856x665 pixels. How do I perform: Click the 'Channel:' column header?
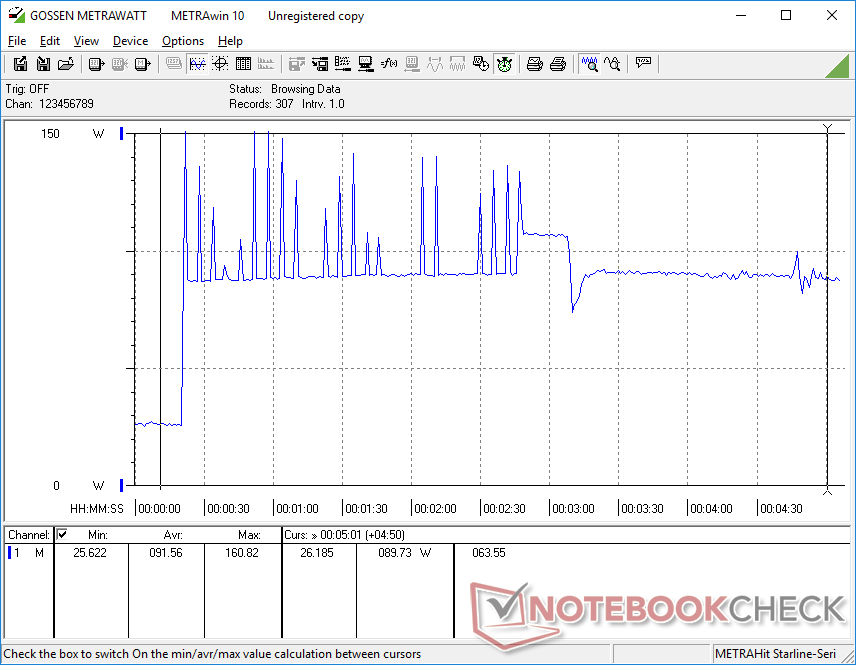(x=29, y=535)
